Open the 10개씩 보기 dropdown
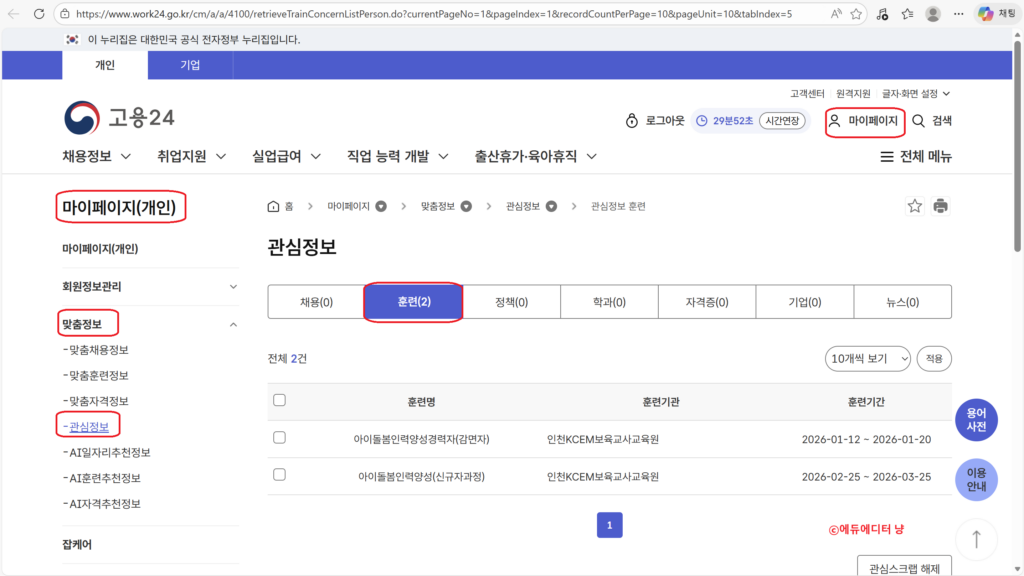 [x=867, y=358]
